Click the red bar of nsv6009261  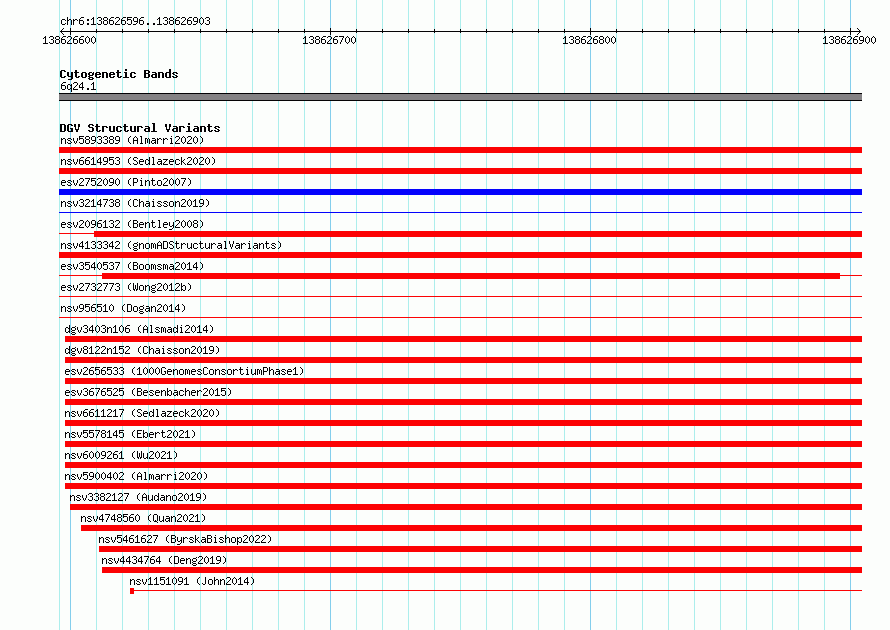(x=463, y=465)
